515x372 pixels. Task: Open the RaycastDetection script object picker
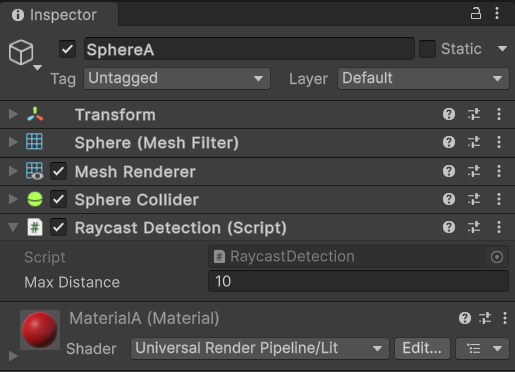click(x=497, y=257)
